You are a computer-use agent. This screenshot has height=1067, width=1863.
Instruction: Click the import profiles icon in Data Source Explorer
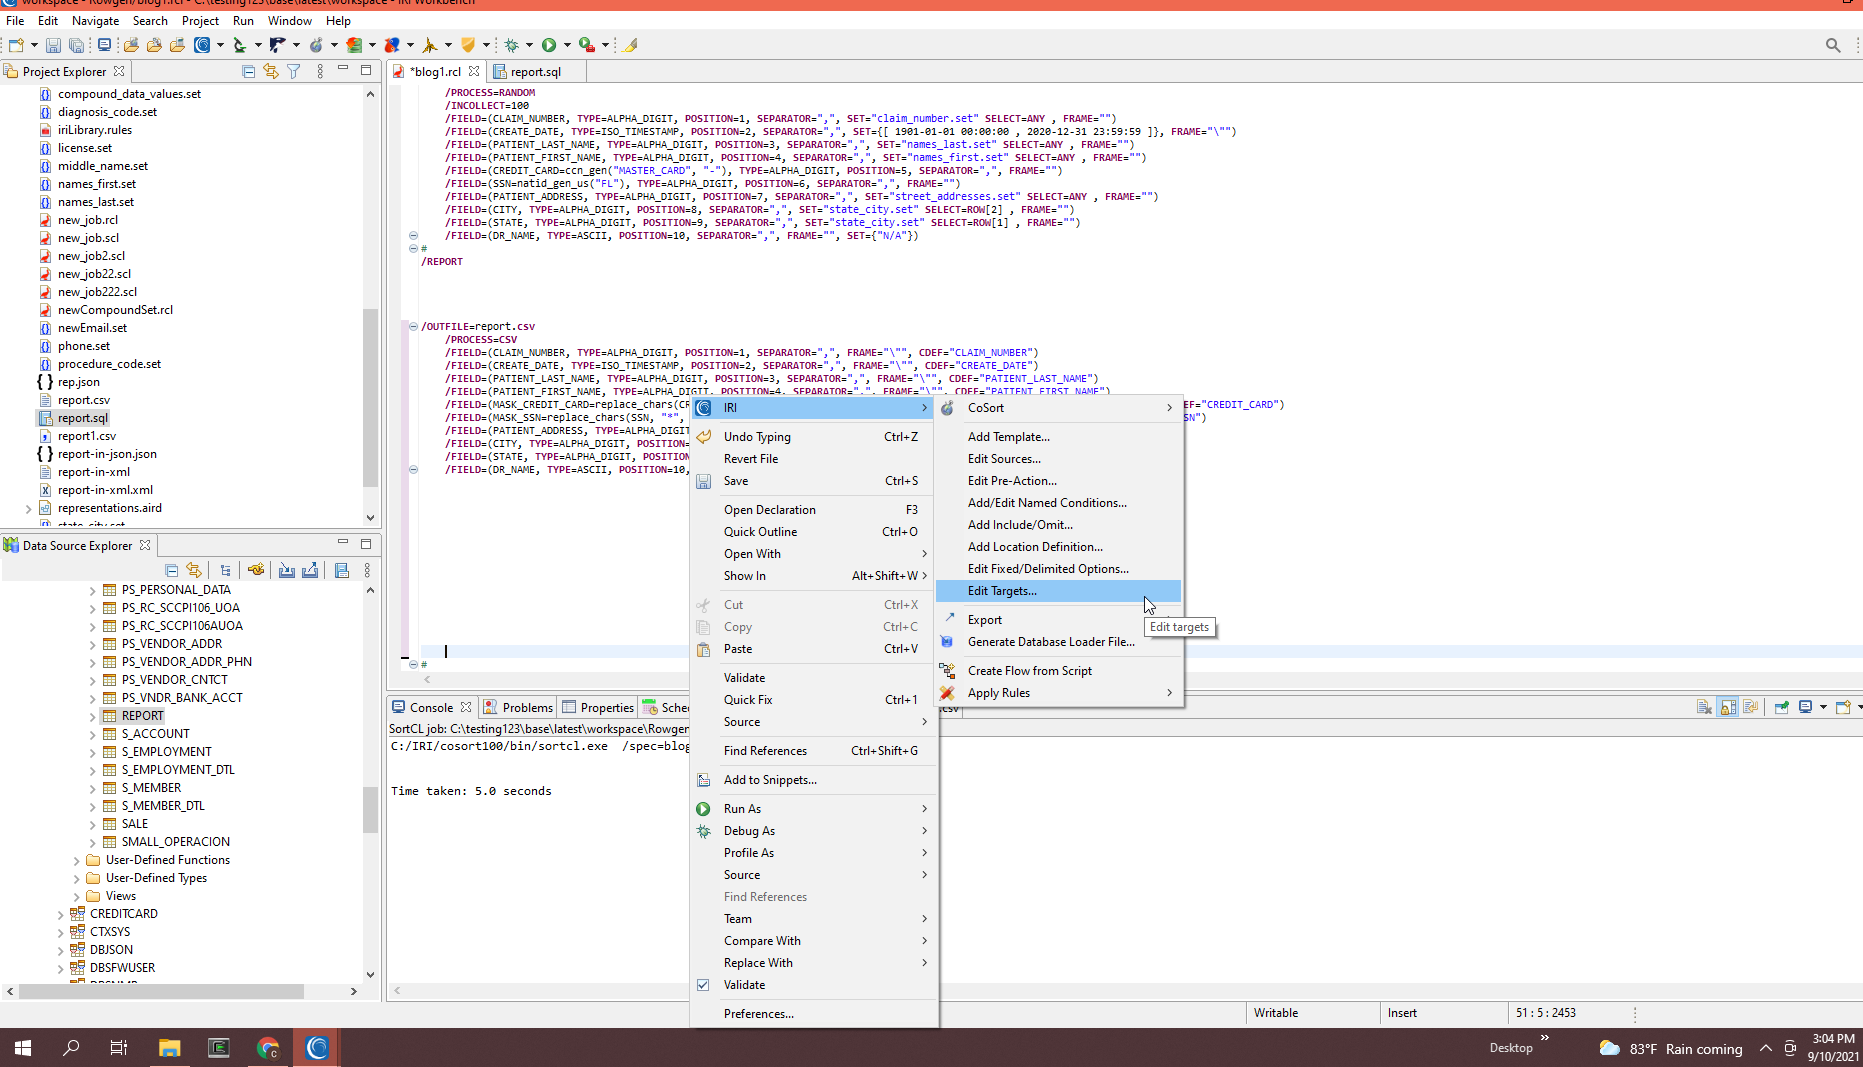[x=286, y=570]
